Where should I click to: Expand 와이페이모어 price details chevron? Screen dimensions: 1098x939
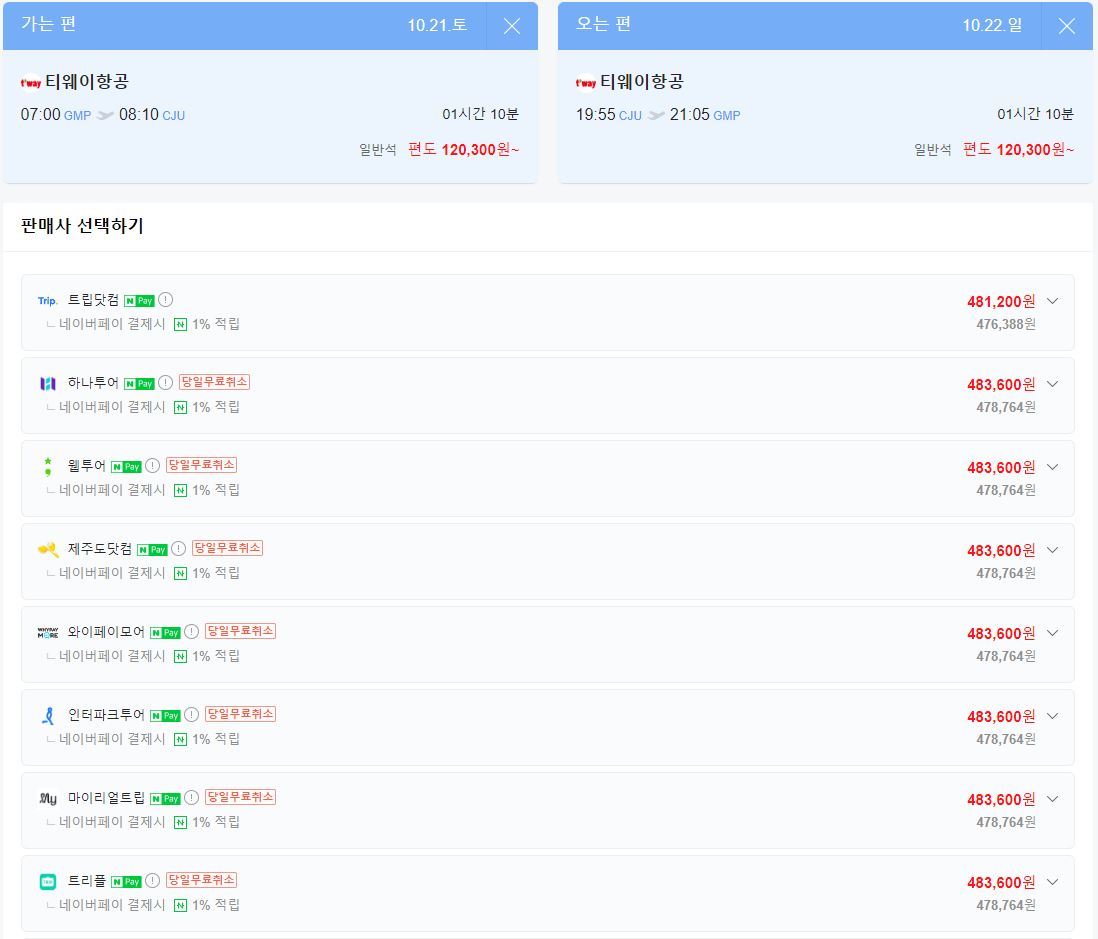[x=1052, y=633]
